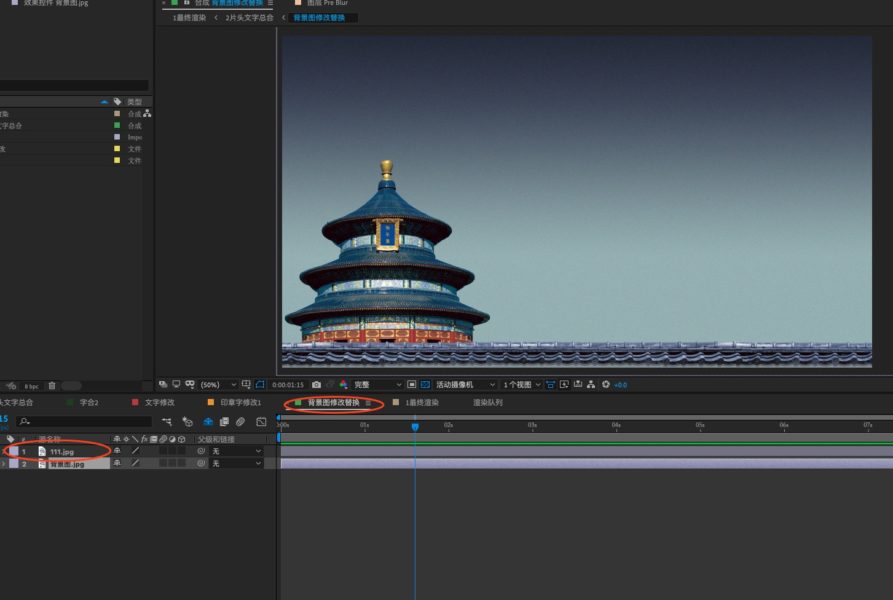Switch to the 1最终渲染 timeline tab
Image resolution: width=893 pixels, height=600 pixels.
[x=422, y=402]
